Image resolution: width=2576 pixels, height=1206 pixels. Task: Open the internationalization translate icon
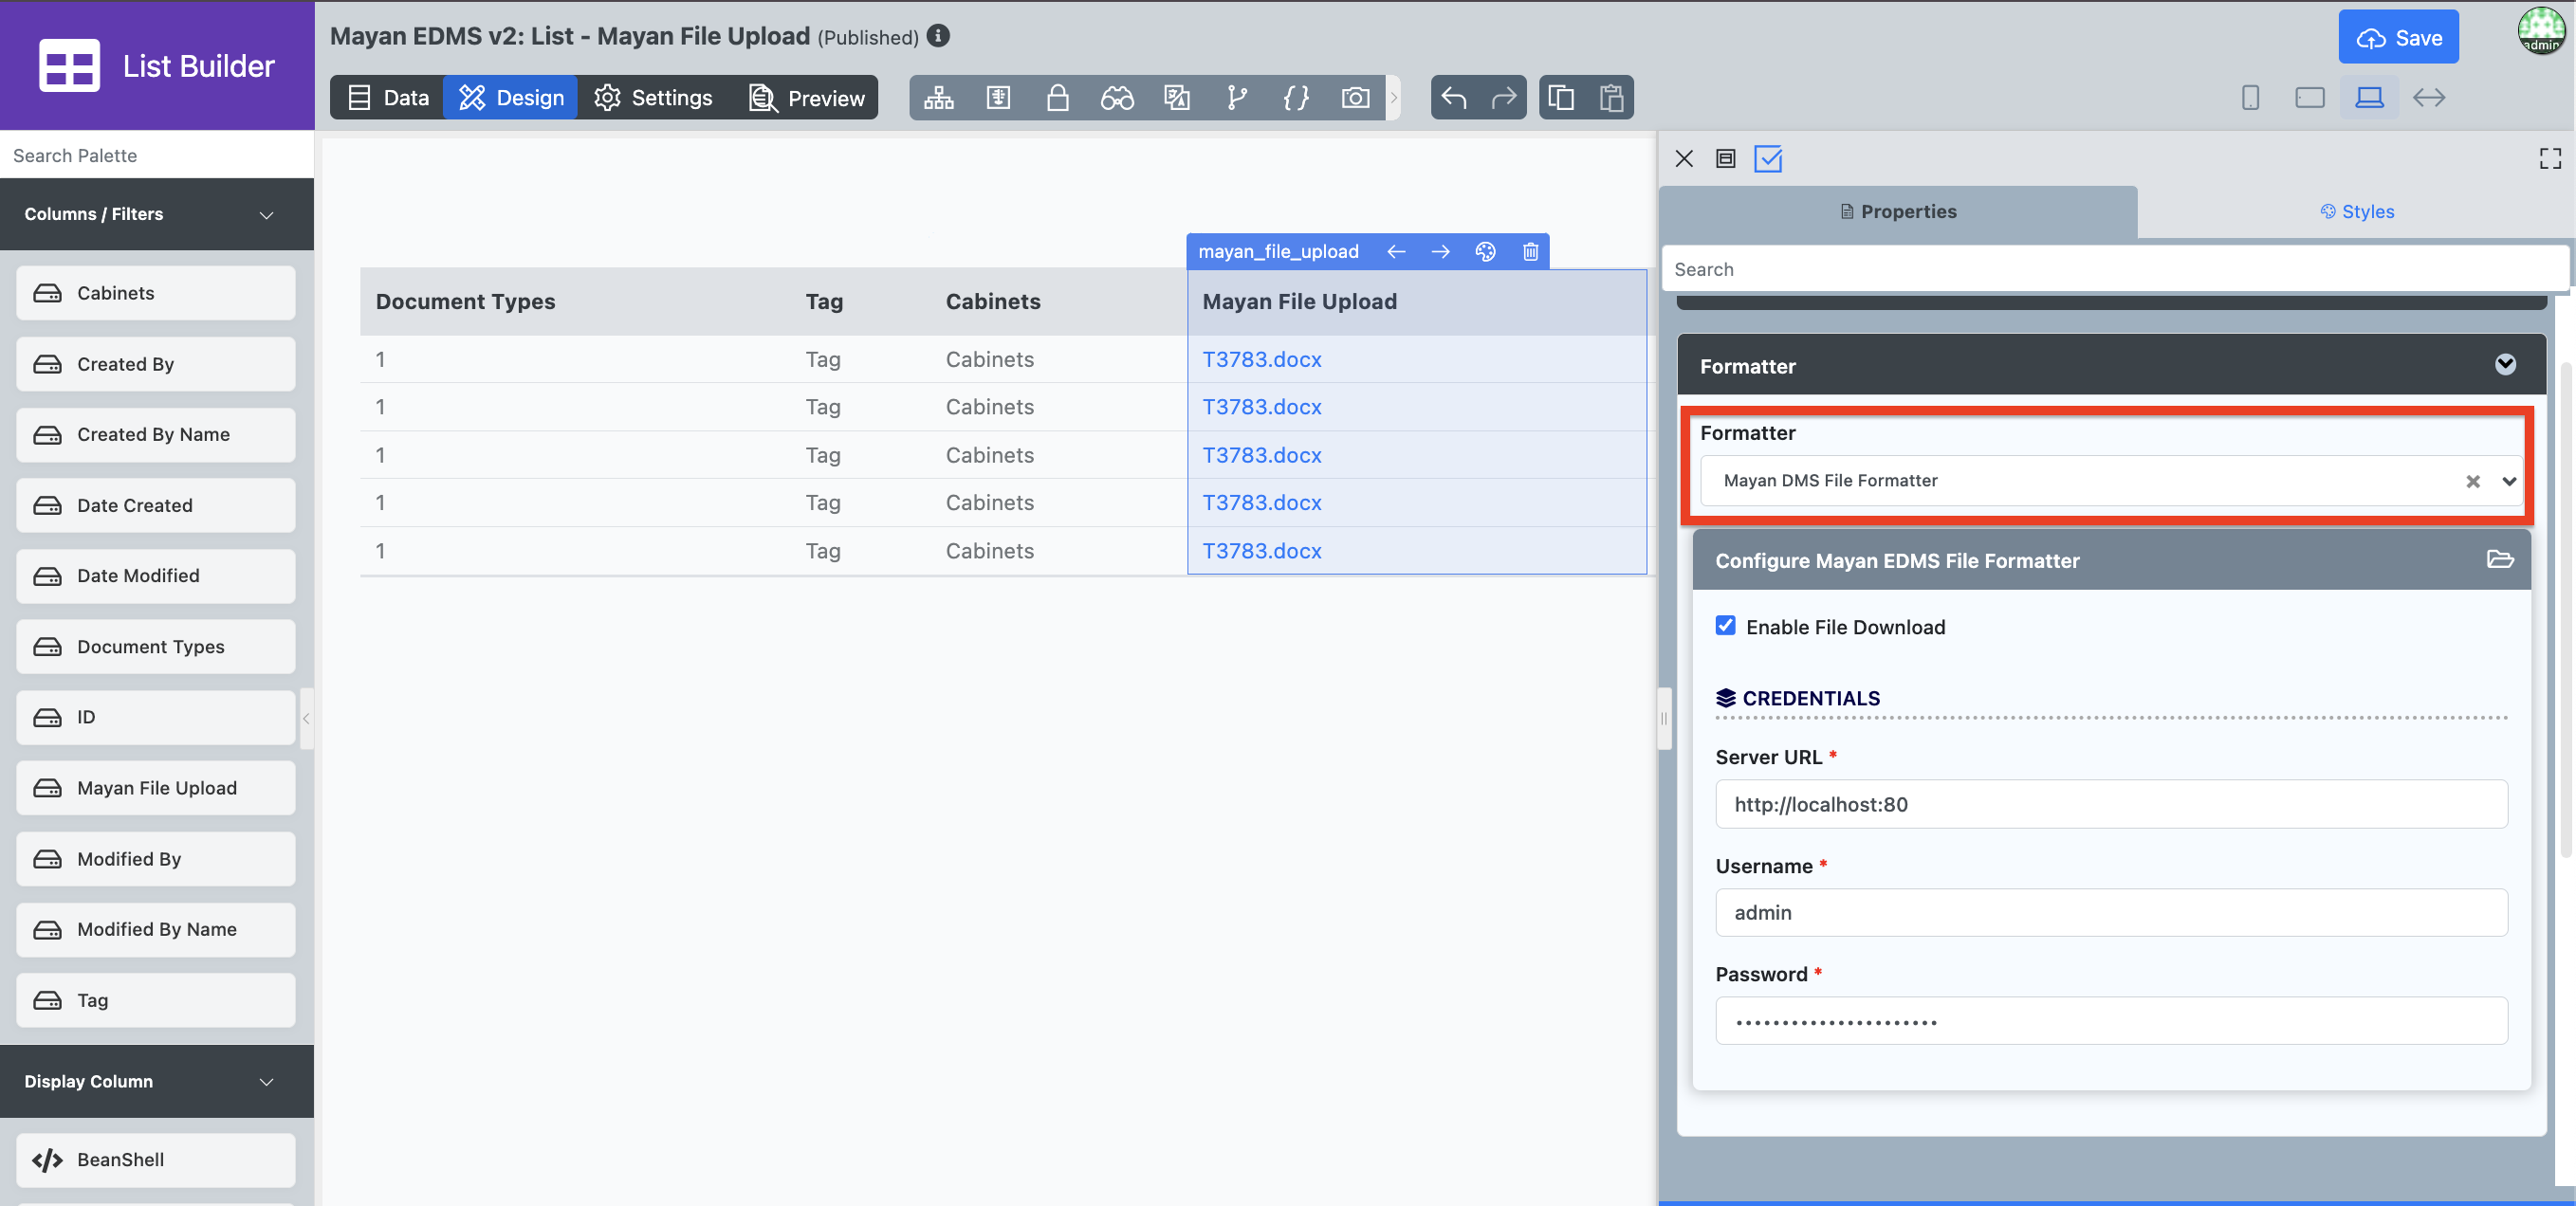(x=1177, y=98)
